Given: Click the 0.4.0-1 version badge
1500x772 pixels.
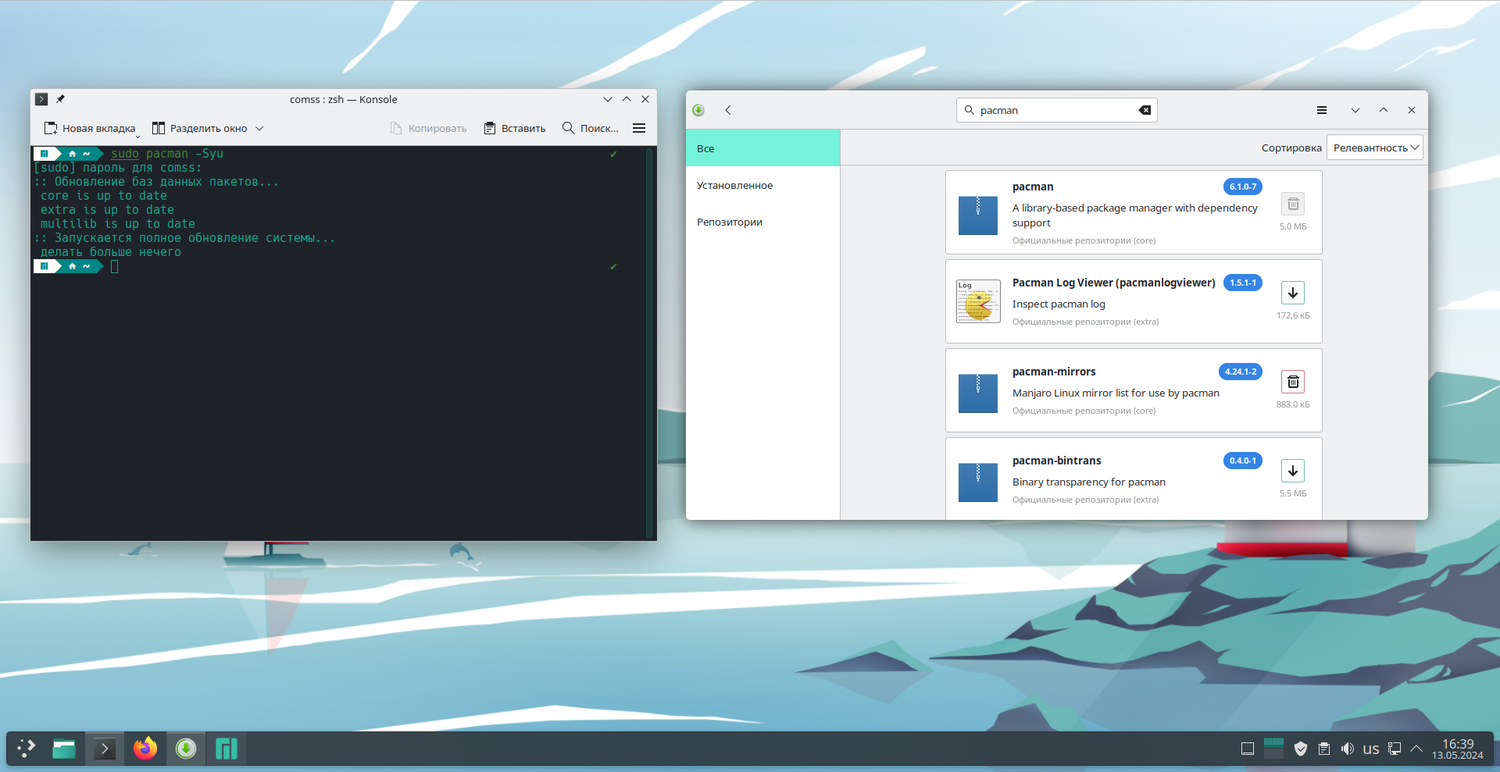Looking at the screenshot, I should [1243, 461].
